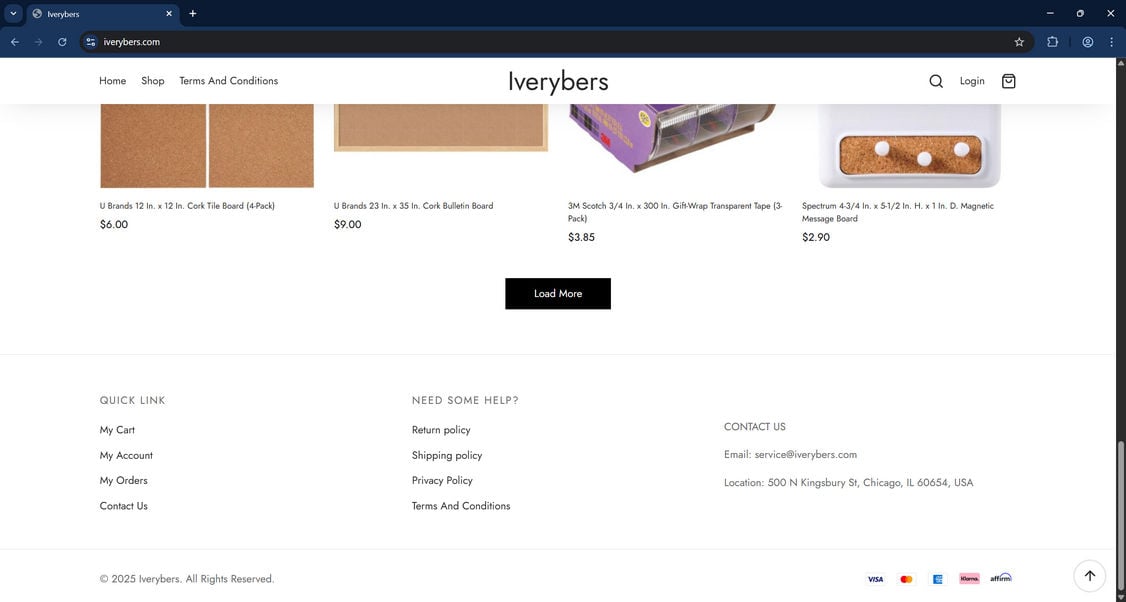Click the Login link in header
Viewport: 1126px width, 602px height.
pyautogui.click(x=972, y=81)
